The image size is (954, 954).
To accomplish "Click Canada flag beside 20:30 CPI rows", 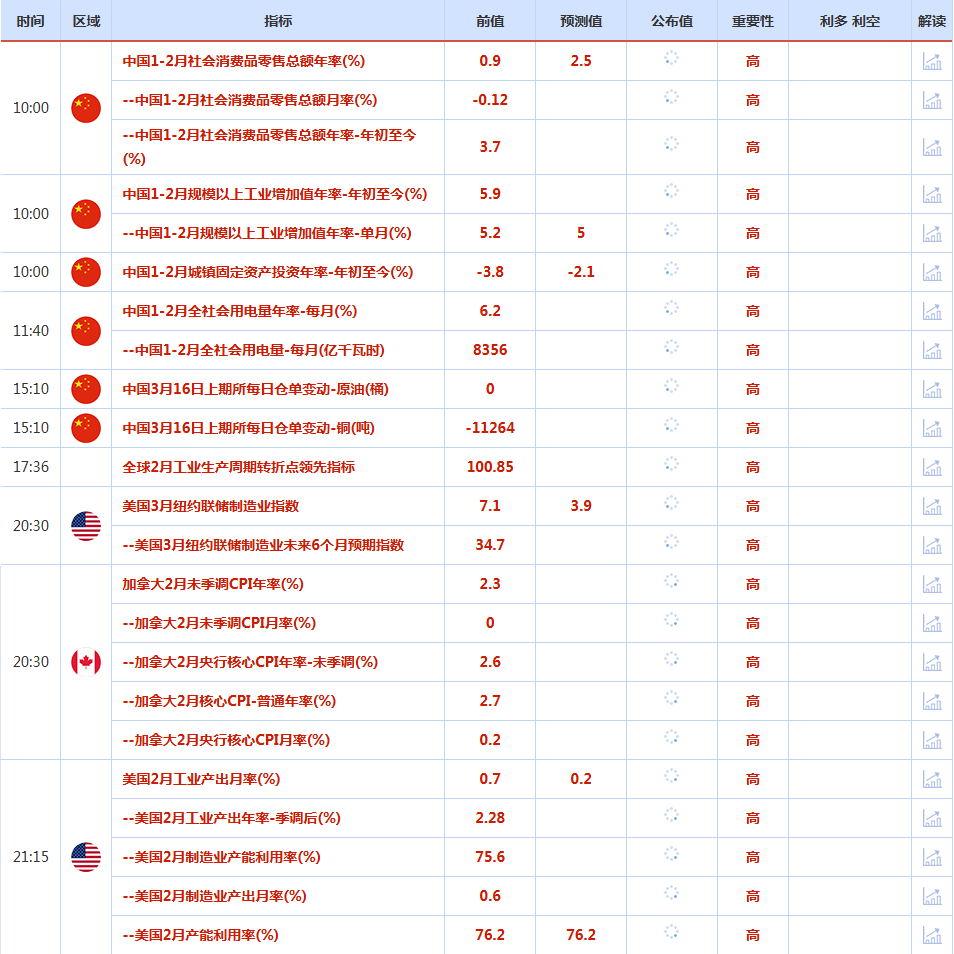I will coord(86,662).
